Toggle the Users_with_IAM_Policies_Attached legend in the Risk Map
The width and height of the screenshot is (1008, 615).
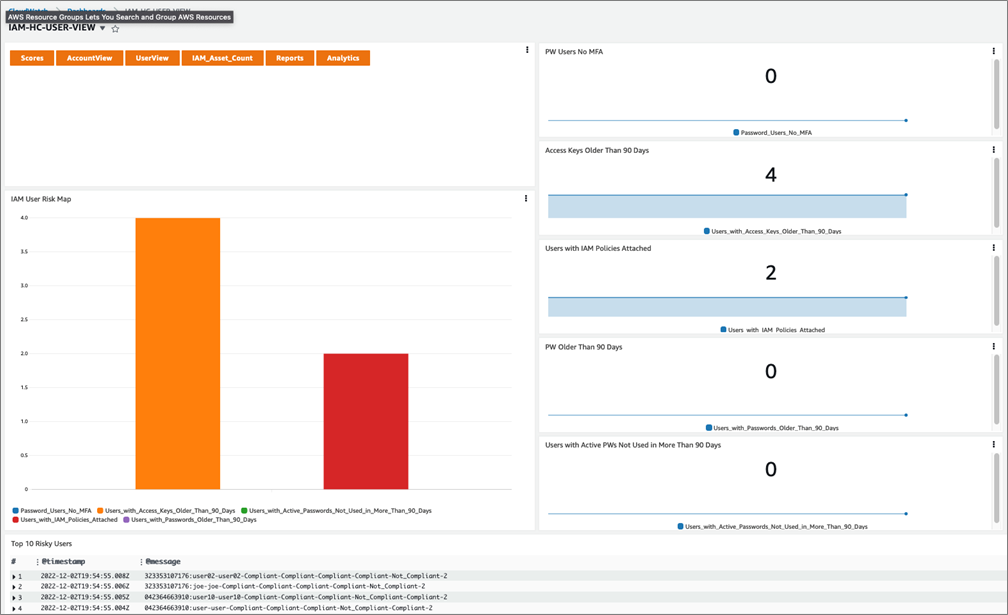click(x=65, y=520)
